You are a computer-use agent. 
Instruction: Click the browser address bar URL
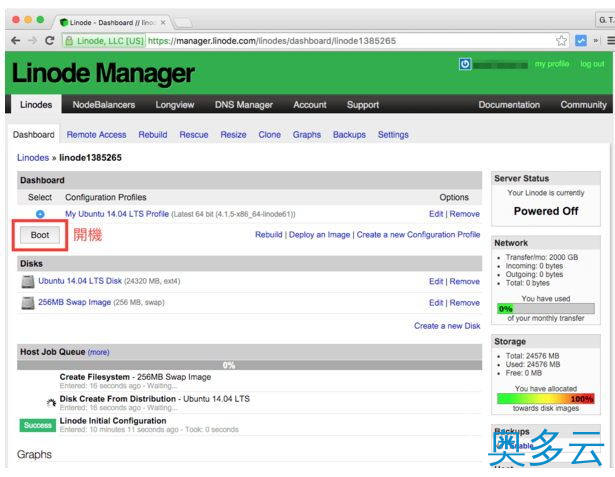tap(272, 41)
